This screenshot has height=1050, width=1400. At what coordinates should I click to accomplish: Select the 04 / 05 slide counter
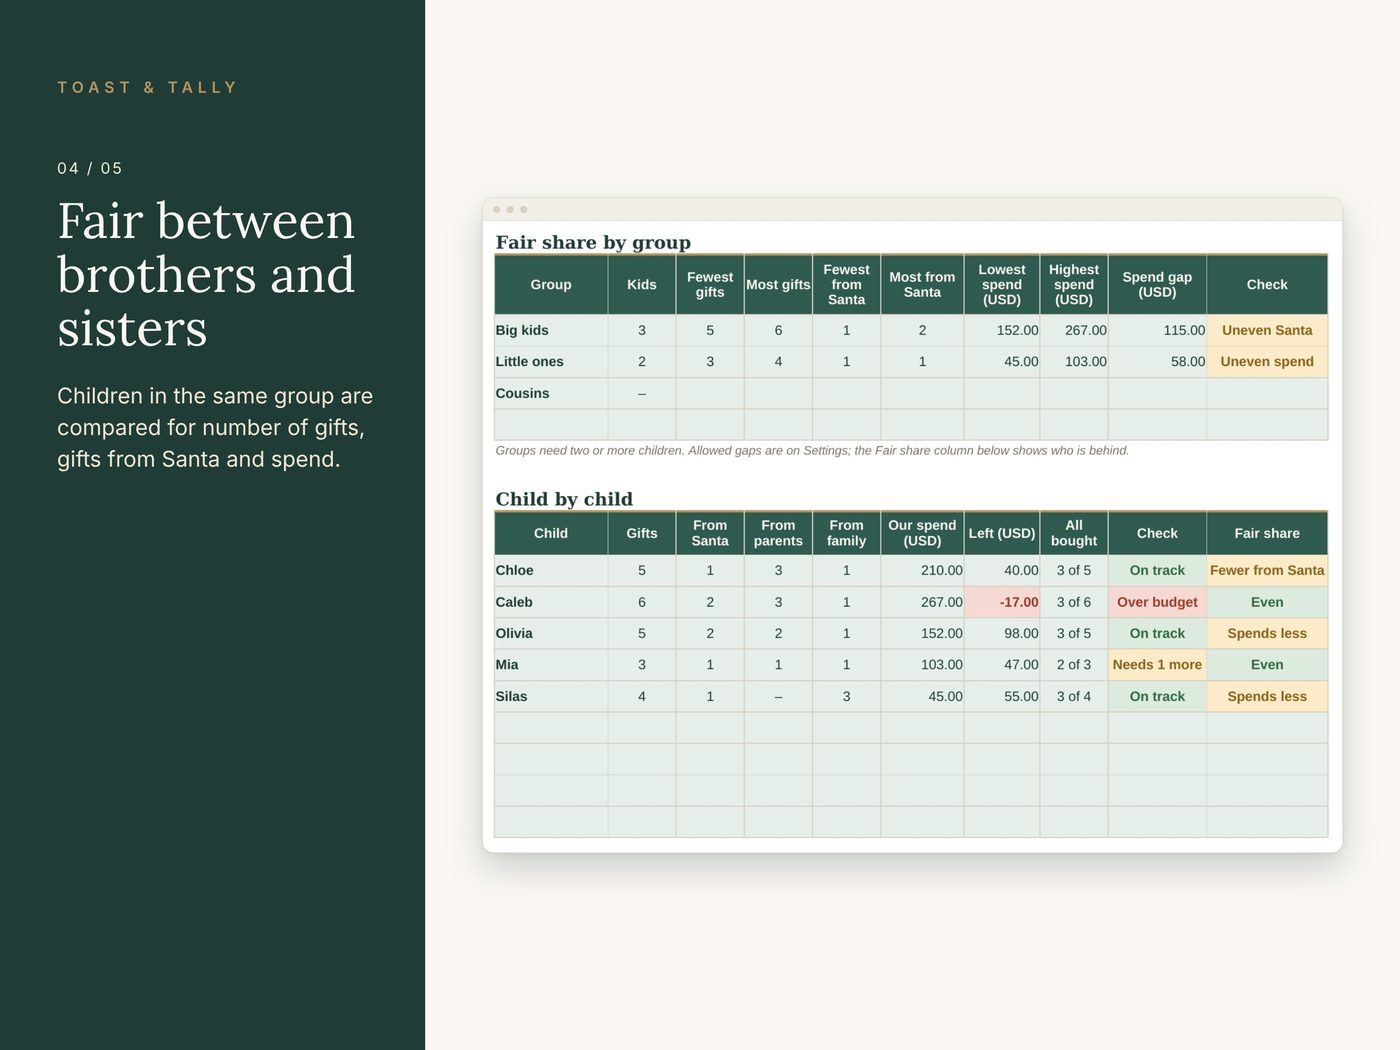[90, 168]
